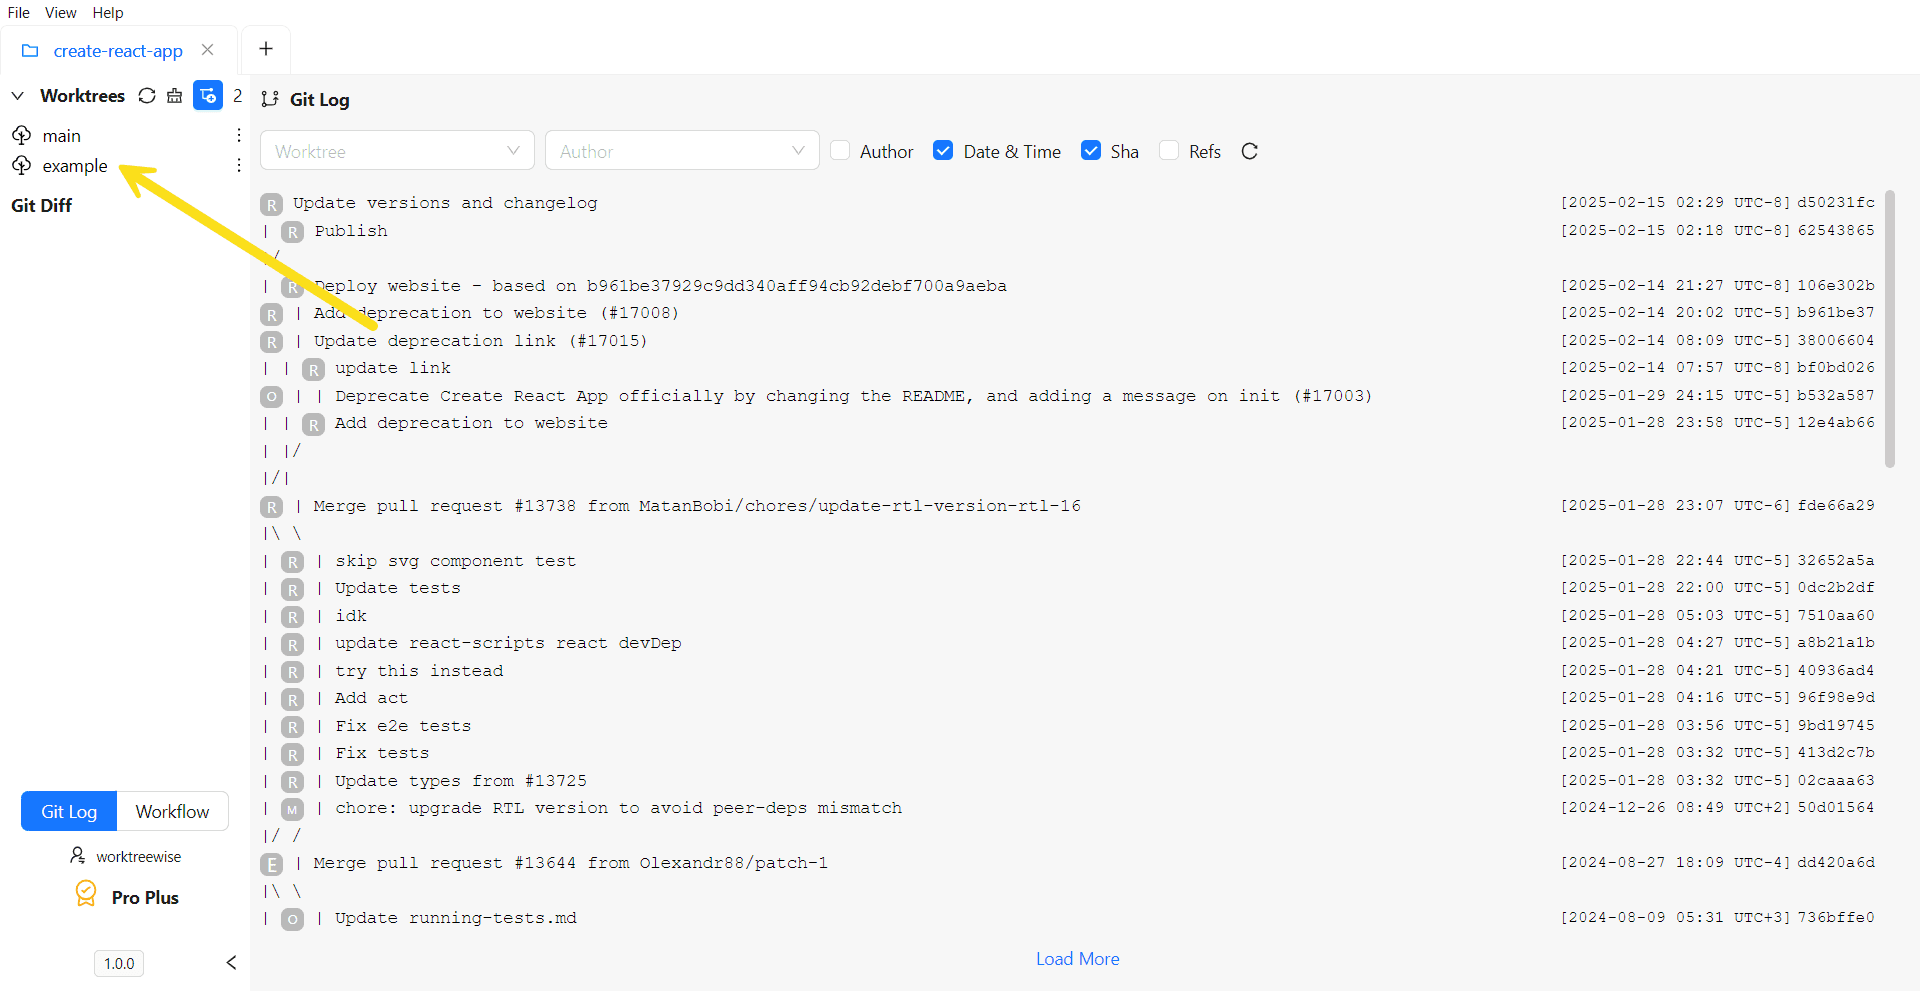Refresh the Worktrees list

147,96
